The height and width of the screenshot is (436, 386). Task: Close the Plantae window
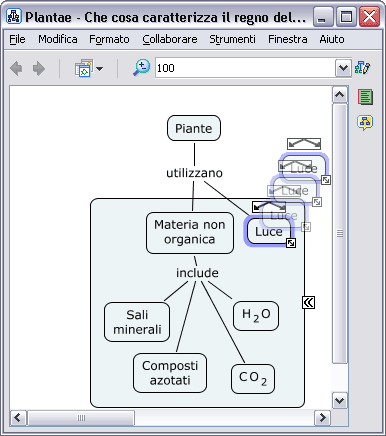point(369,17)
